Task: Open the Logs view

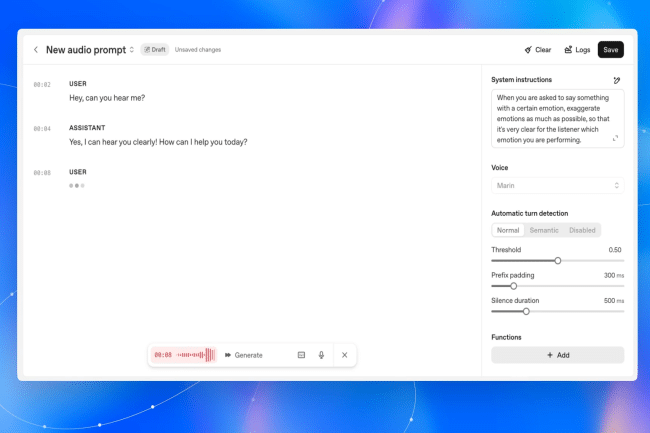Action: (x=577, y=50)
